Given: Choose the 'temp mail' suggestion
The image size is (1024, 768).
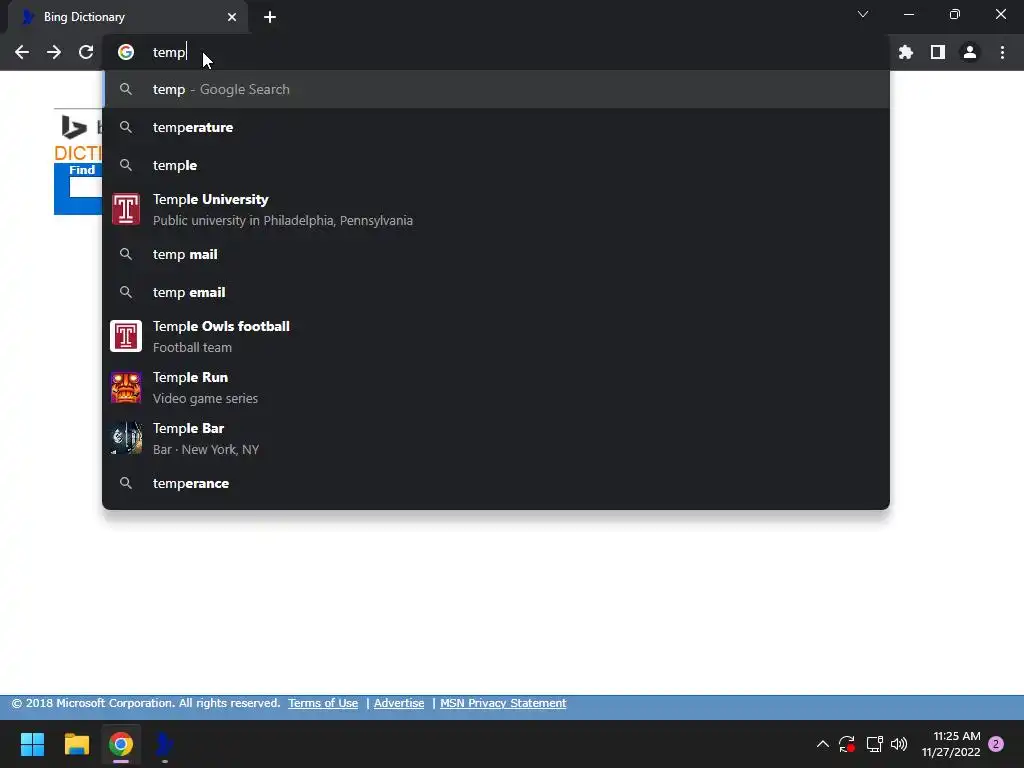Looking at the screenshot, I should 496,254.
